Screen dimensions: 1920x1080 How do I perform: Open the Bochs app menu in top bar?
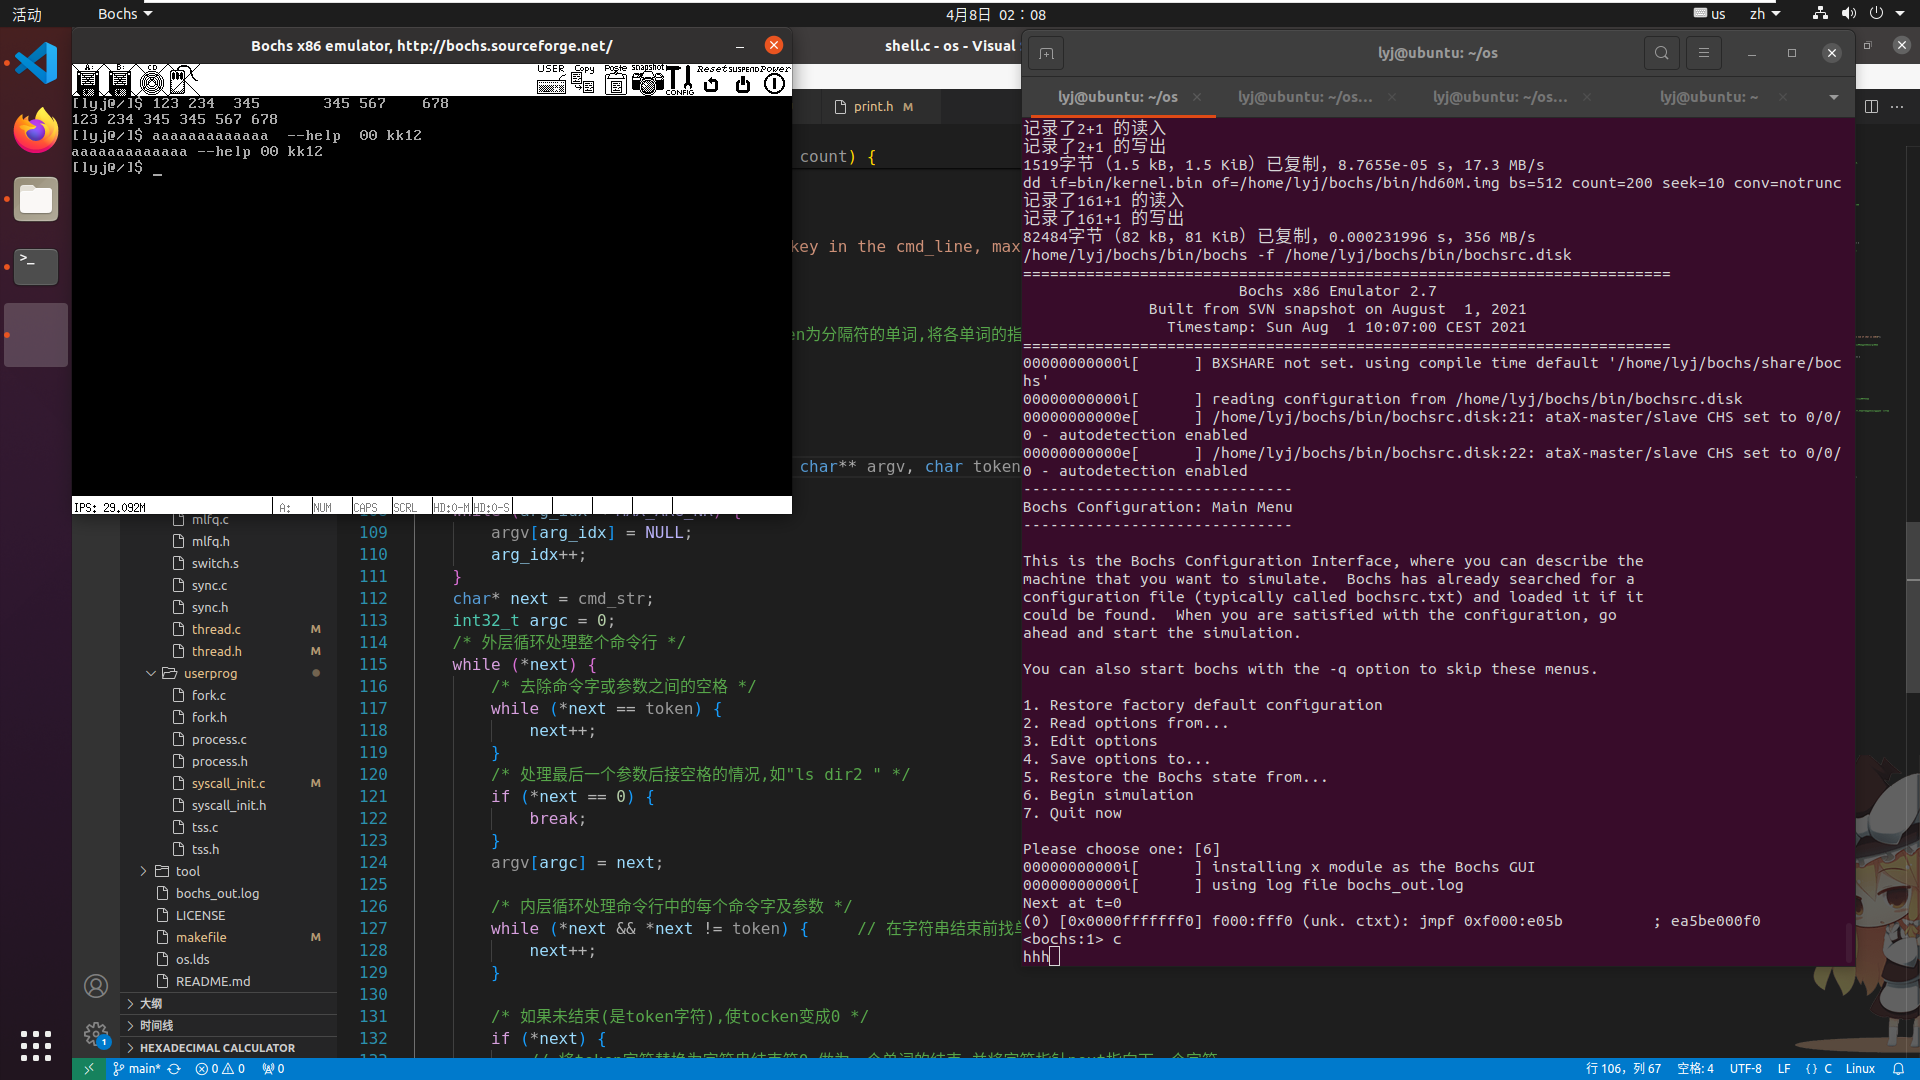click(x=125, y=14)
